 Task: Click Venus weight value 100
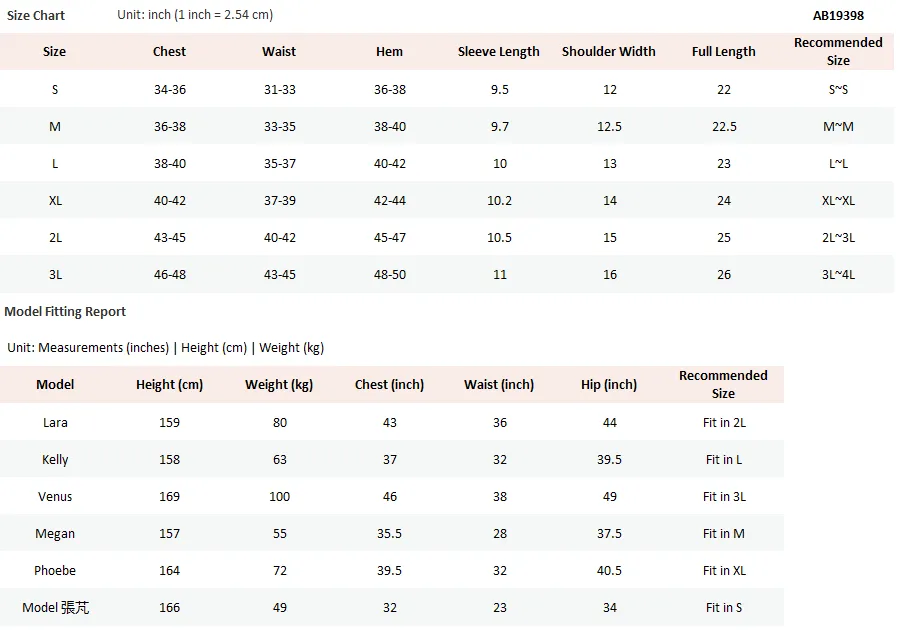tap(280, 497)
